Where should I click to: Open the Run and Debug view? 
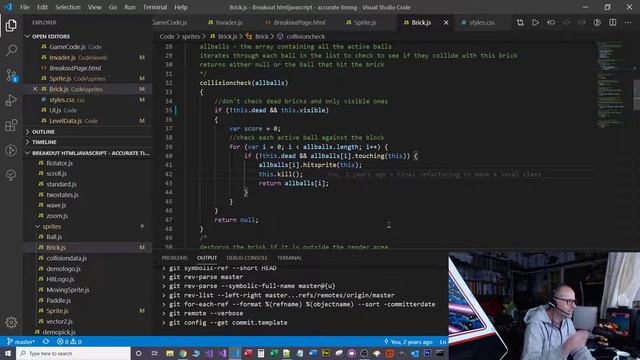(11, 100)
